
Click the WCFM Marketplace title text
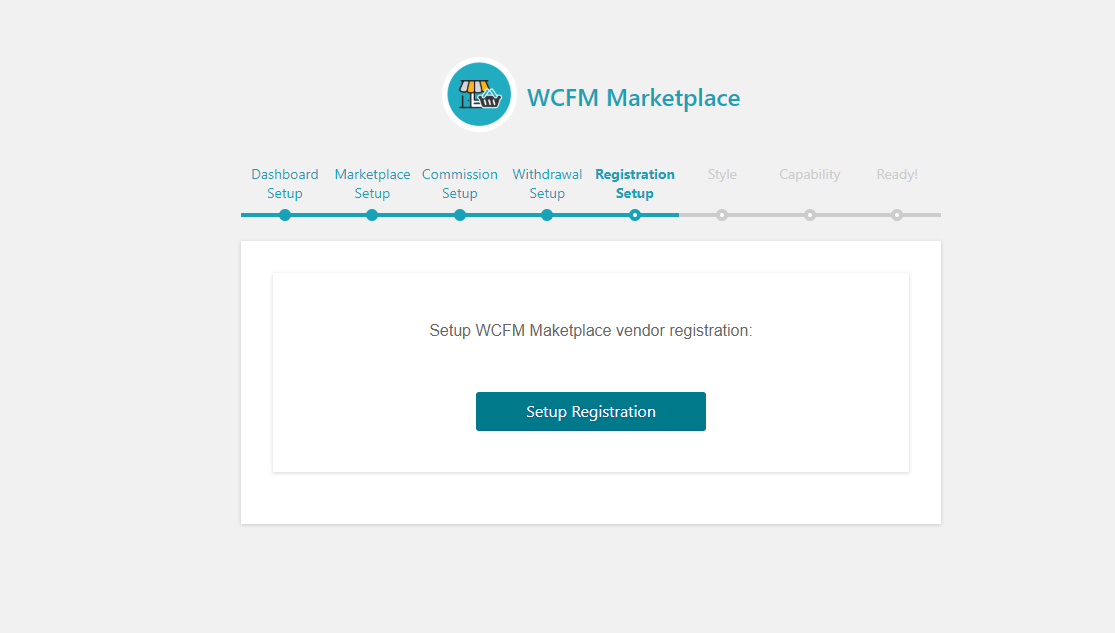(633, 97)
